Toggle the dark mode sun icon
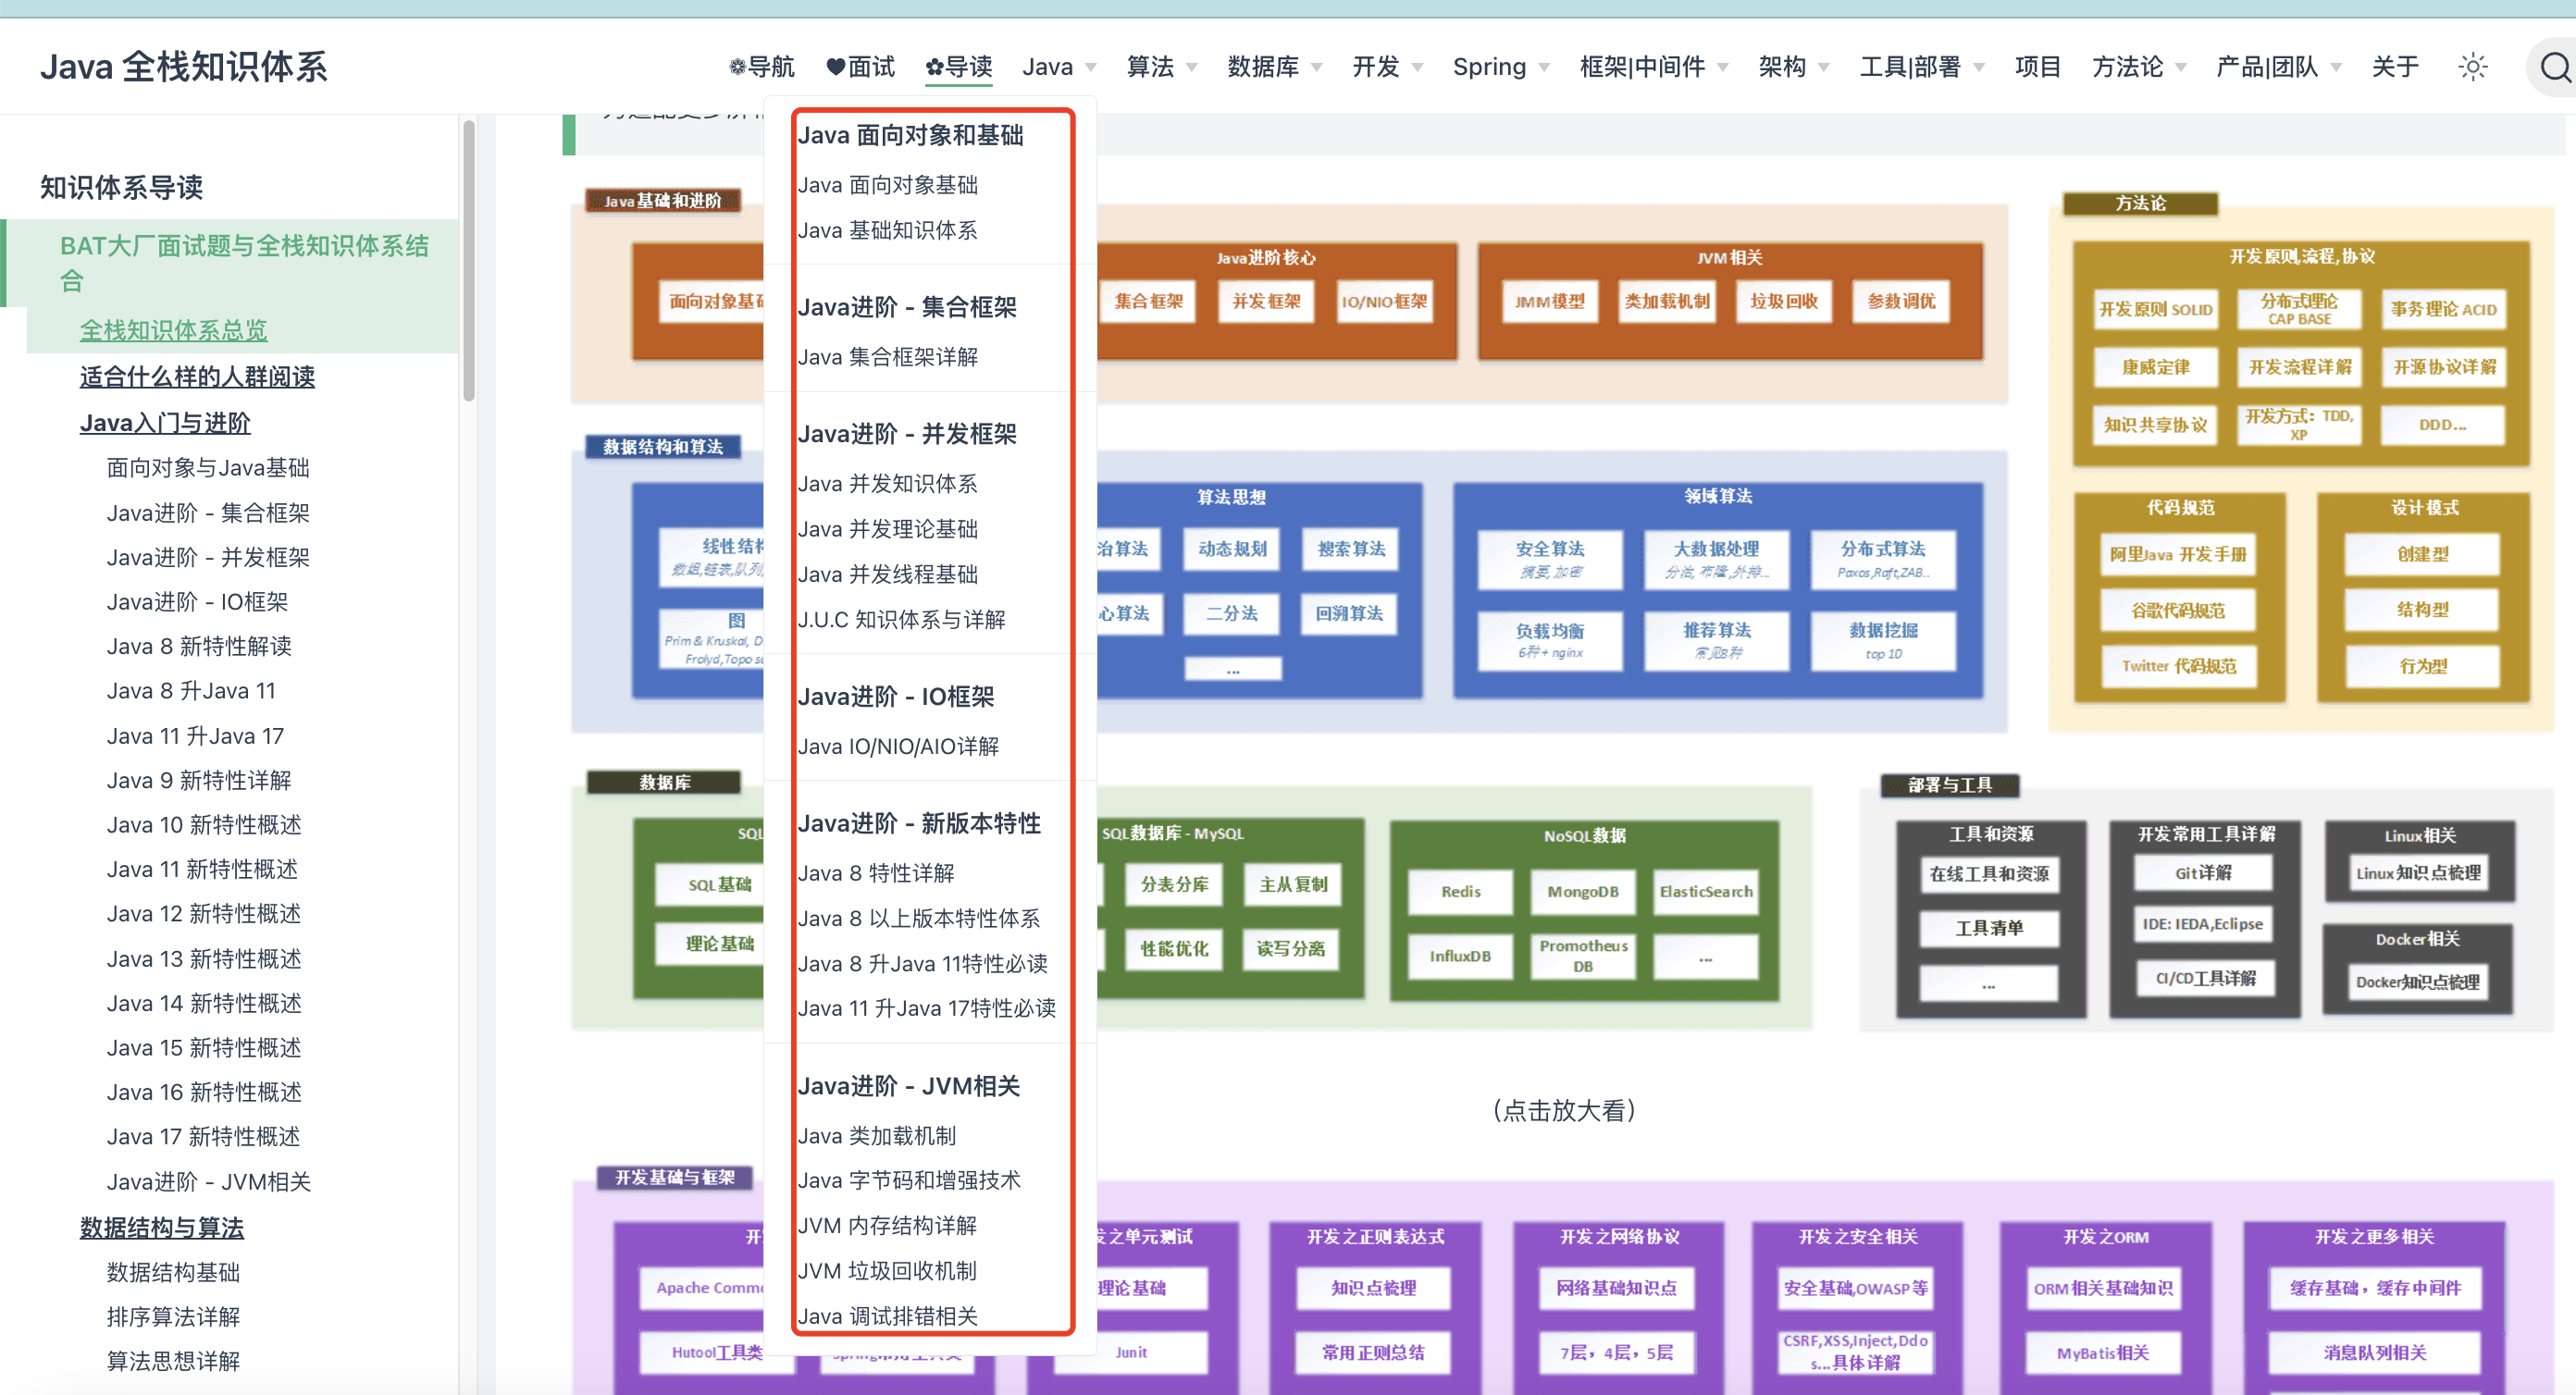Image resolution: width=2576 pixels, height=1395 pixels. (2472, 67)
